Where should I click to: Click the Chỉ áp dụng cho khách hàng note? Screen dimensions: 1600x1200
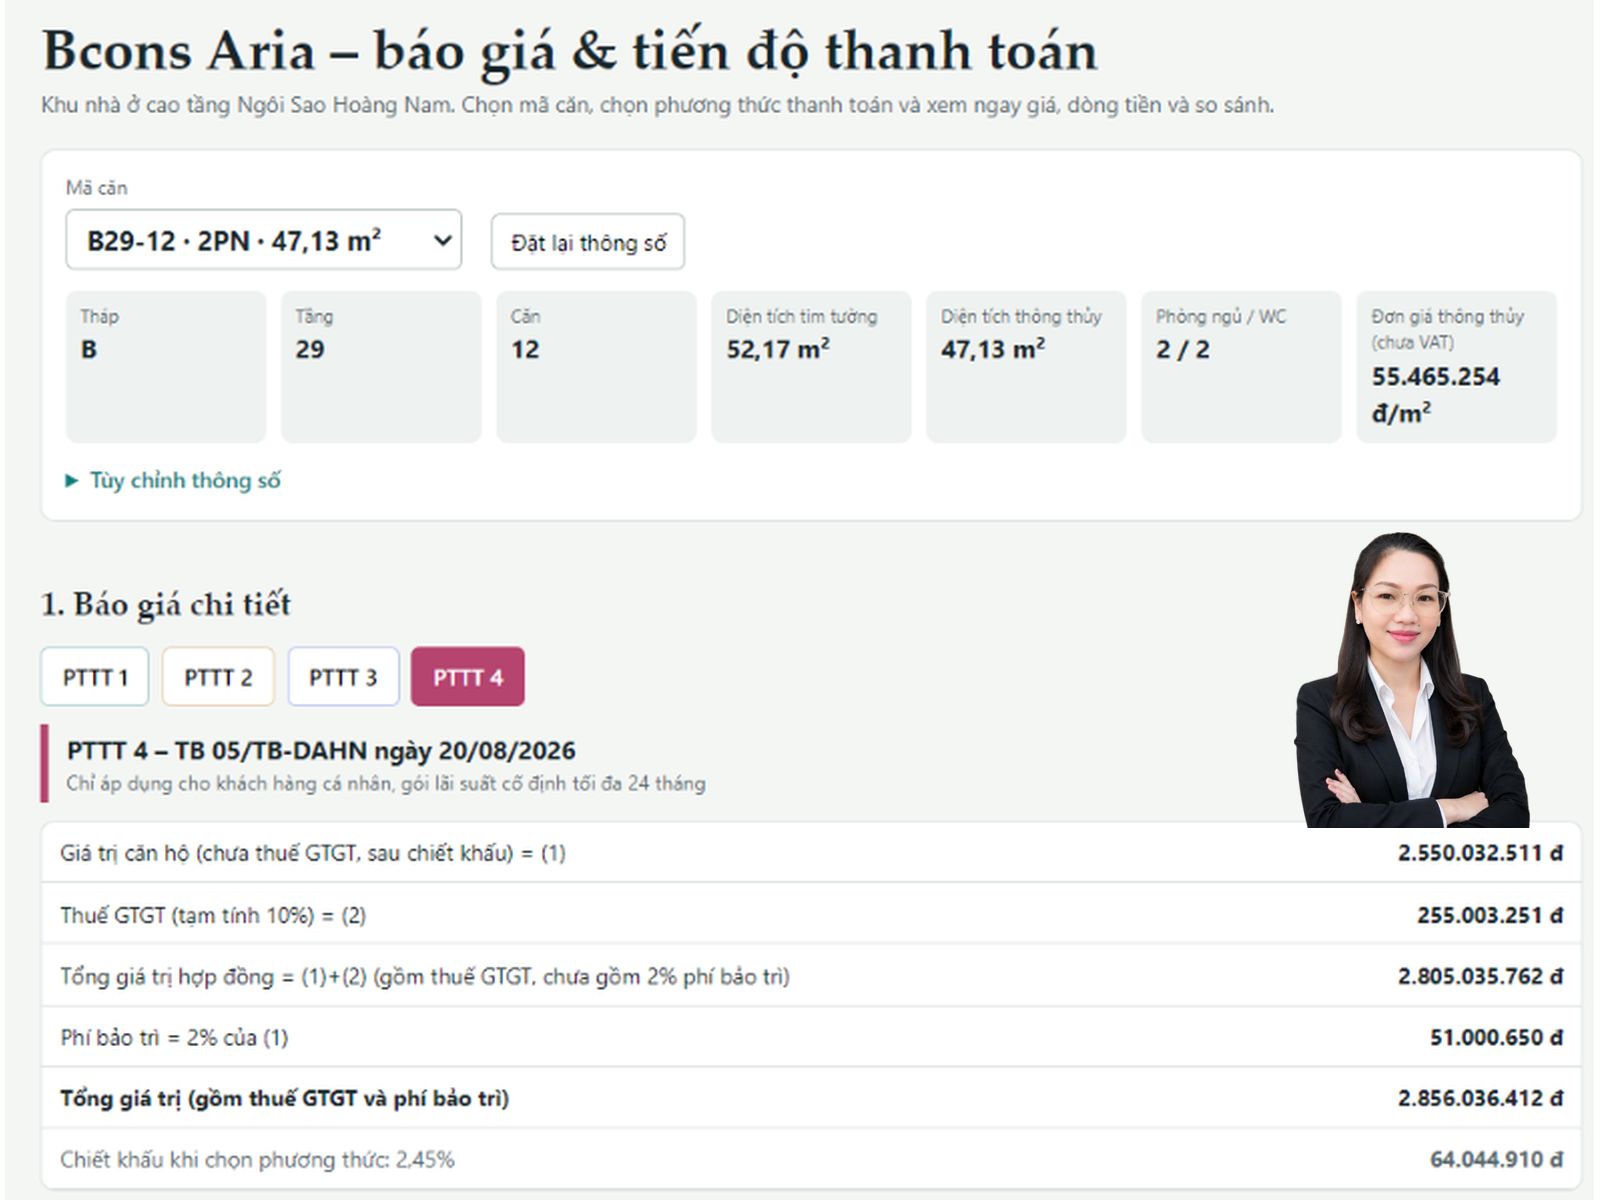coord(386,783)
